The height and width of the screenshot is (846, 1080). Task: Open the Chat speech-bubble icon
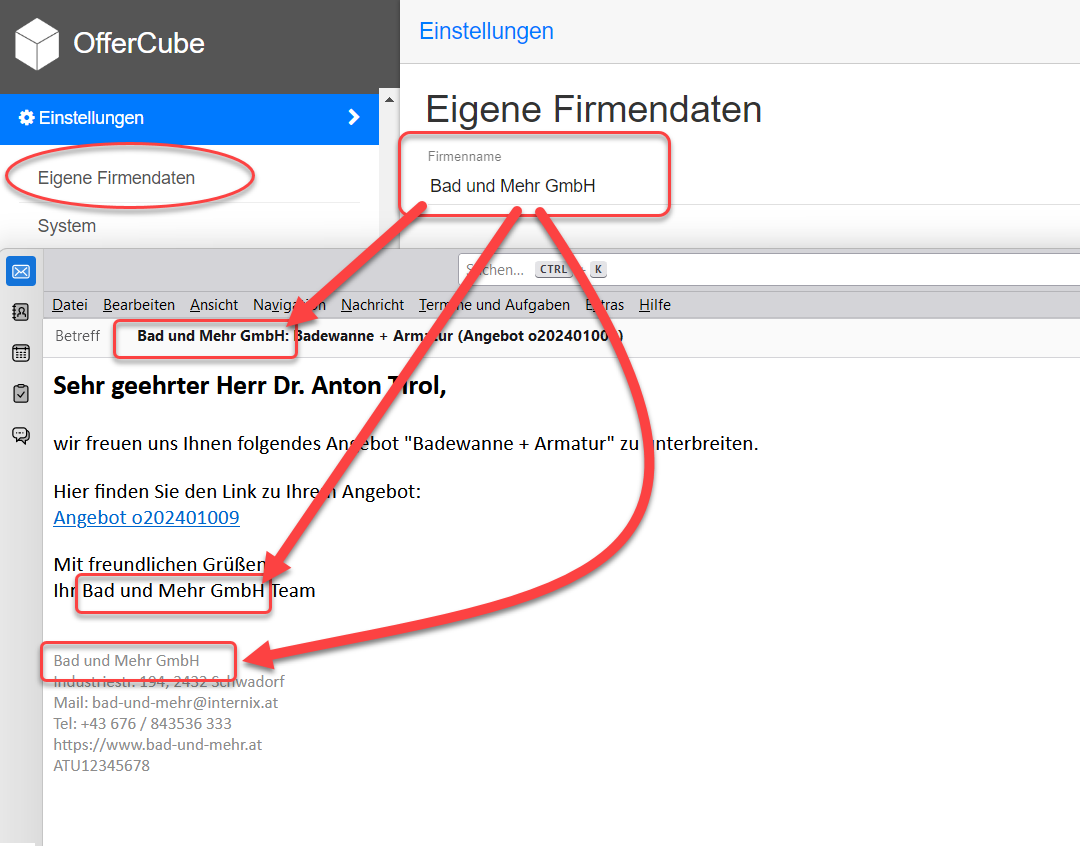(x=21, y=435)
